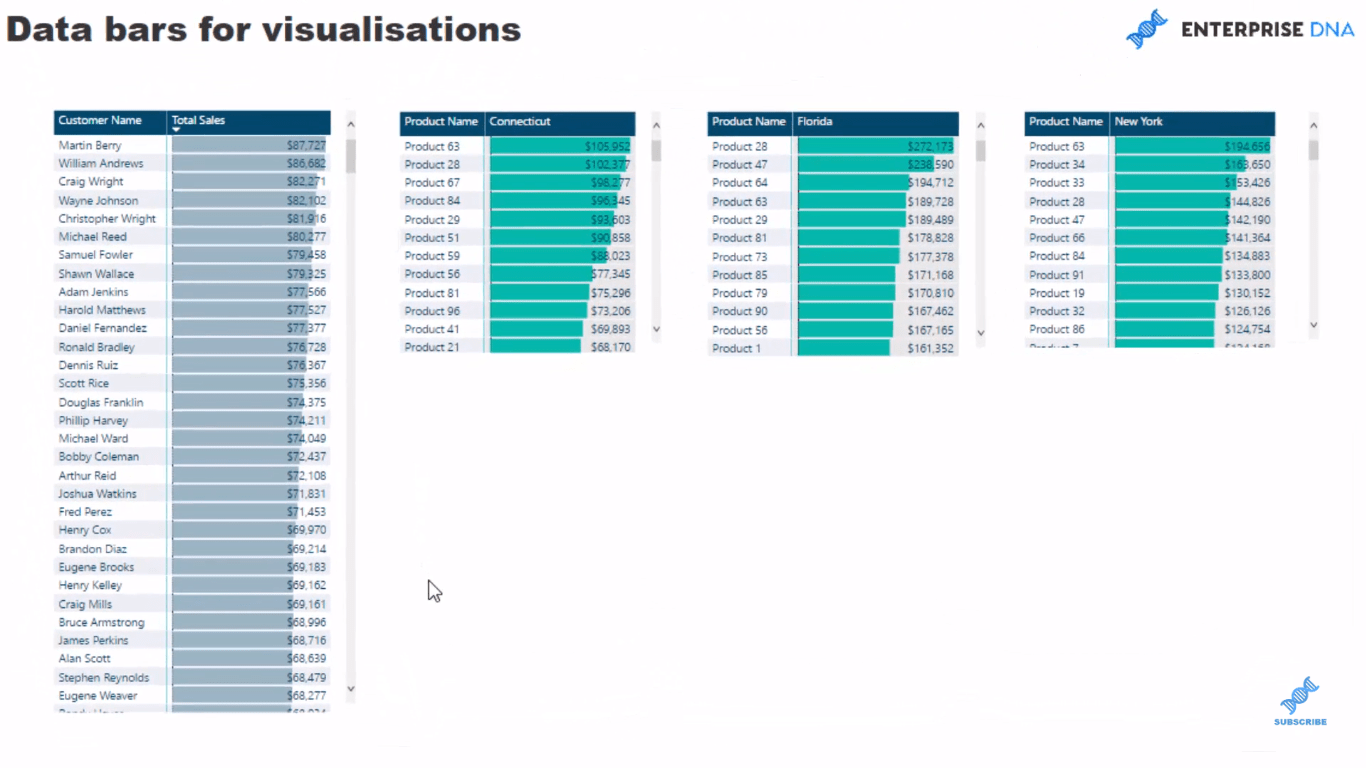Screen dimensions: 1366x768
Task: Click the sort arrow under Total Sales
Action: 176,130
